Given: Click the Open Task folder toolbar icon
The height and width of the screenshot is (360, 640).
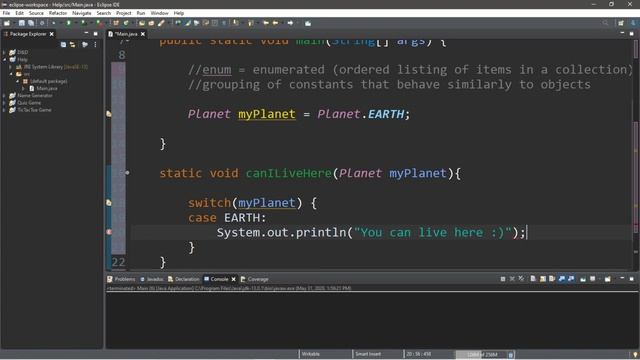Looking at the screenshot, I should pos(151,23).
